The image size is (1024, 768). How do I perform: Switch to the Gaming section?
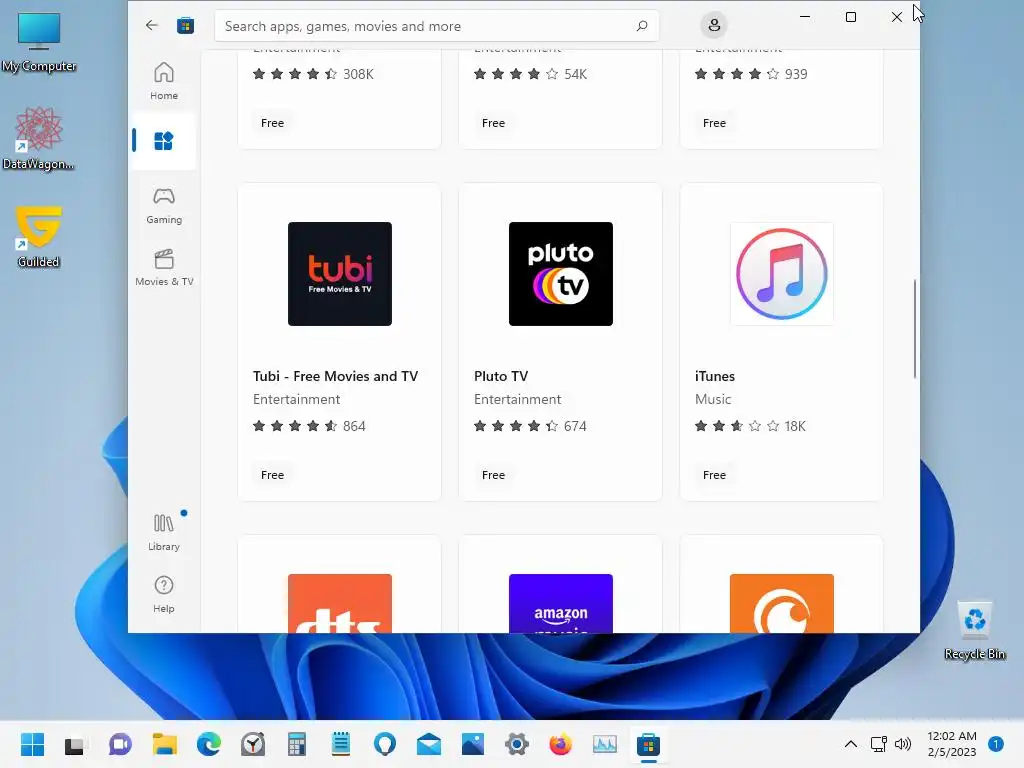click(163, 206)
